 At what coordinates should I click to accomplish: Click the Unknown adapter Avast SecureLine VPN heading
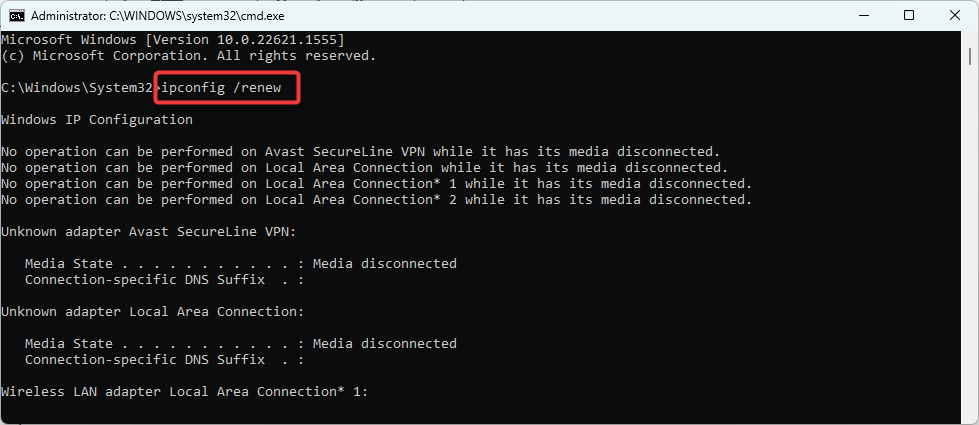[x=149, y=232]
